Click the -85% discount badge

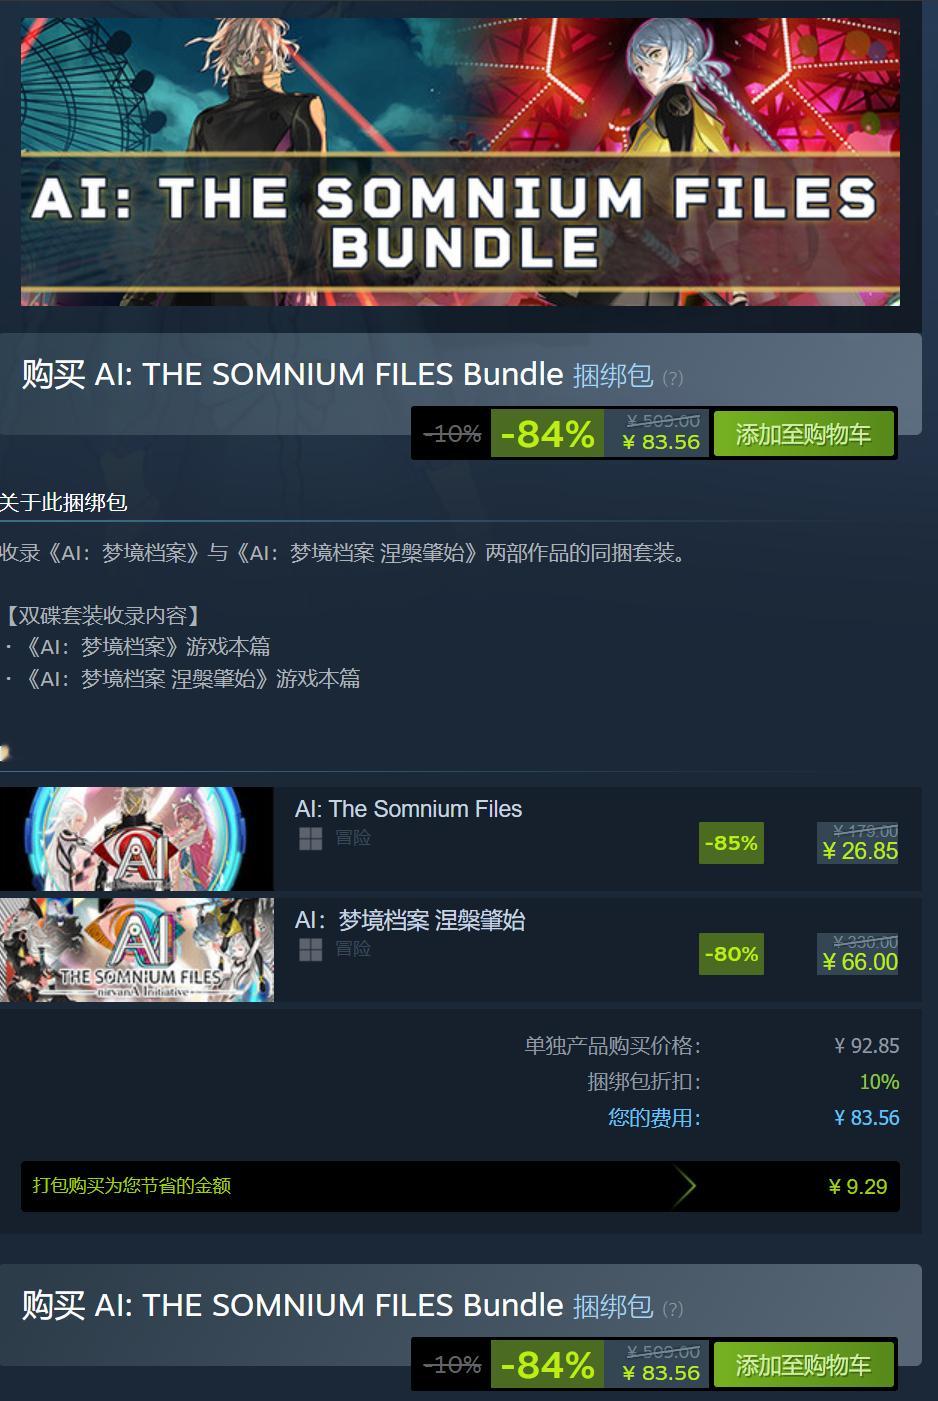pyautogui.click(x=731, y=843)
